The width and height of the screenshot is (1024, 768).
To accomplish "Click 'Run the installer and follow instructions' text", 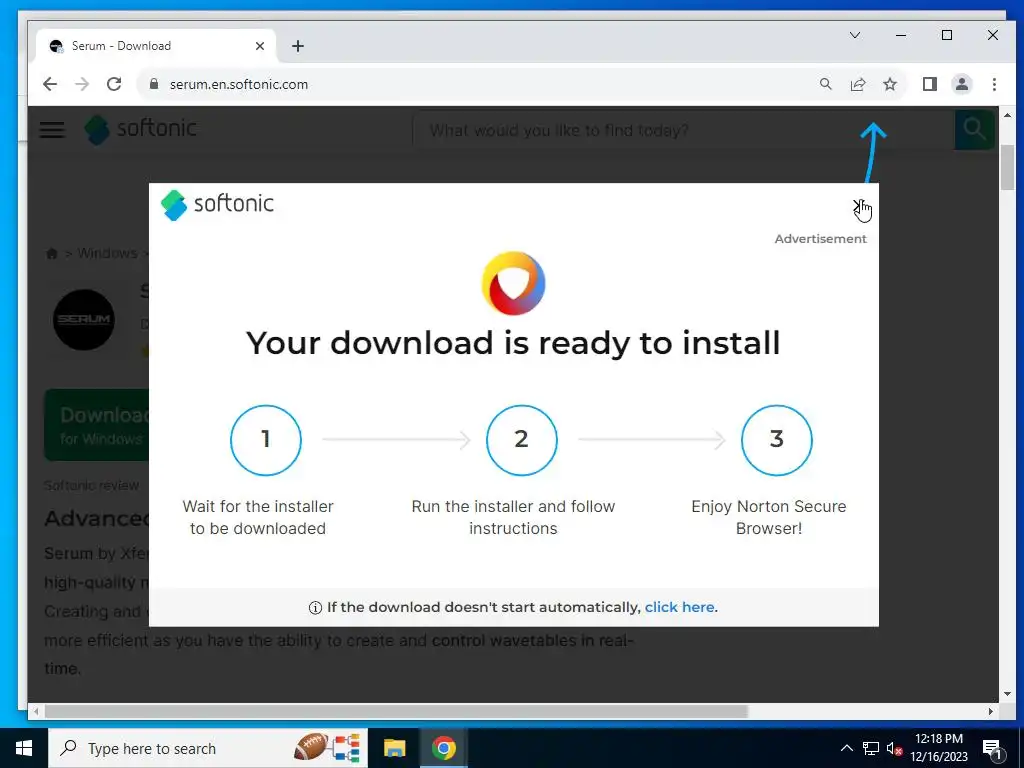I will (x=513, y=517).
